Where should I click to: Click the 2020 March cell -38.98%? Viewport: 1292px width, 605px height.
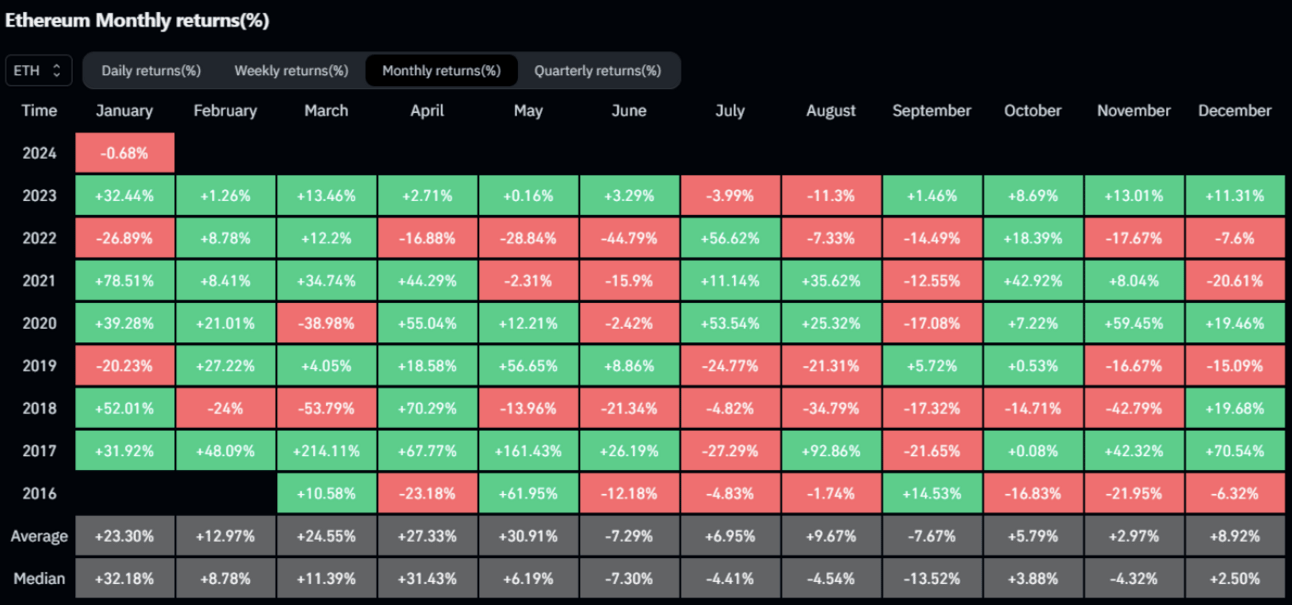click(326, 323)
